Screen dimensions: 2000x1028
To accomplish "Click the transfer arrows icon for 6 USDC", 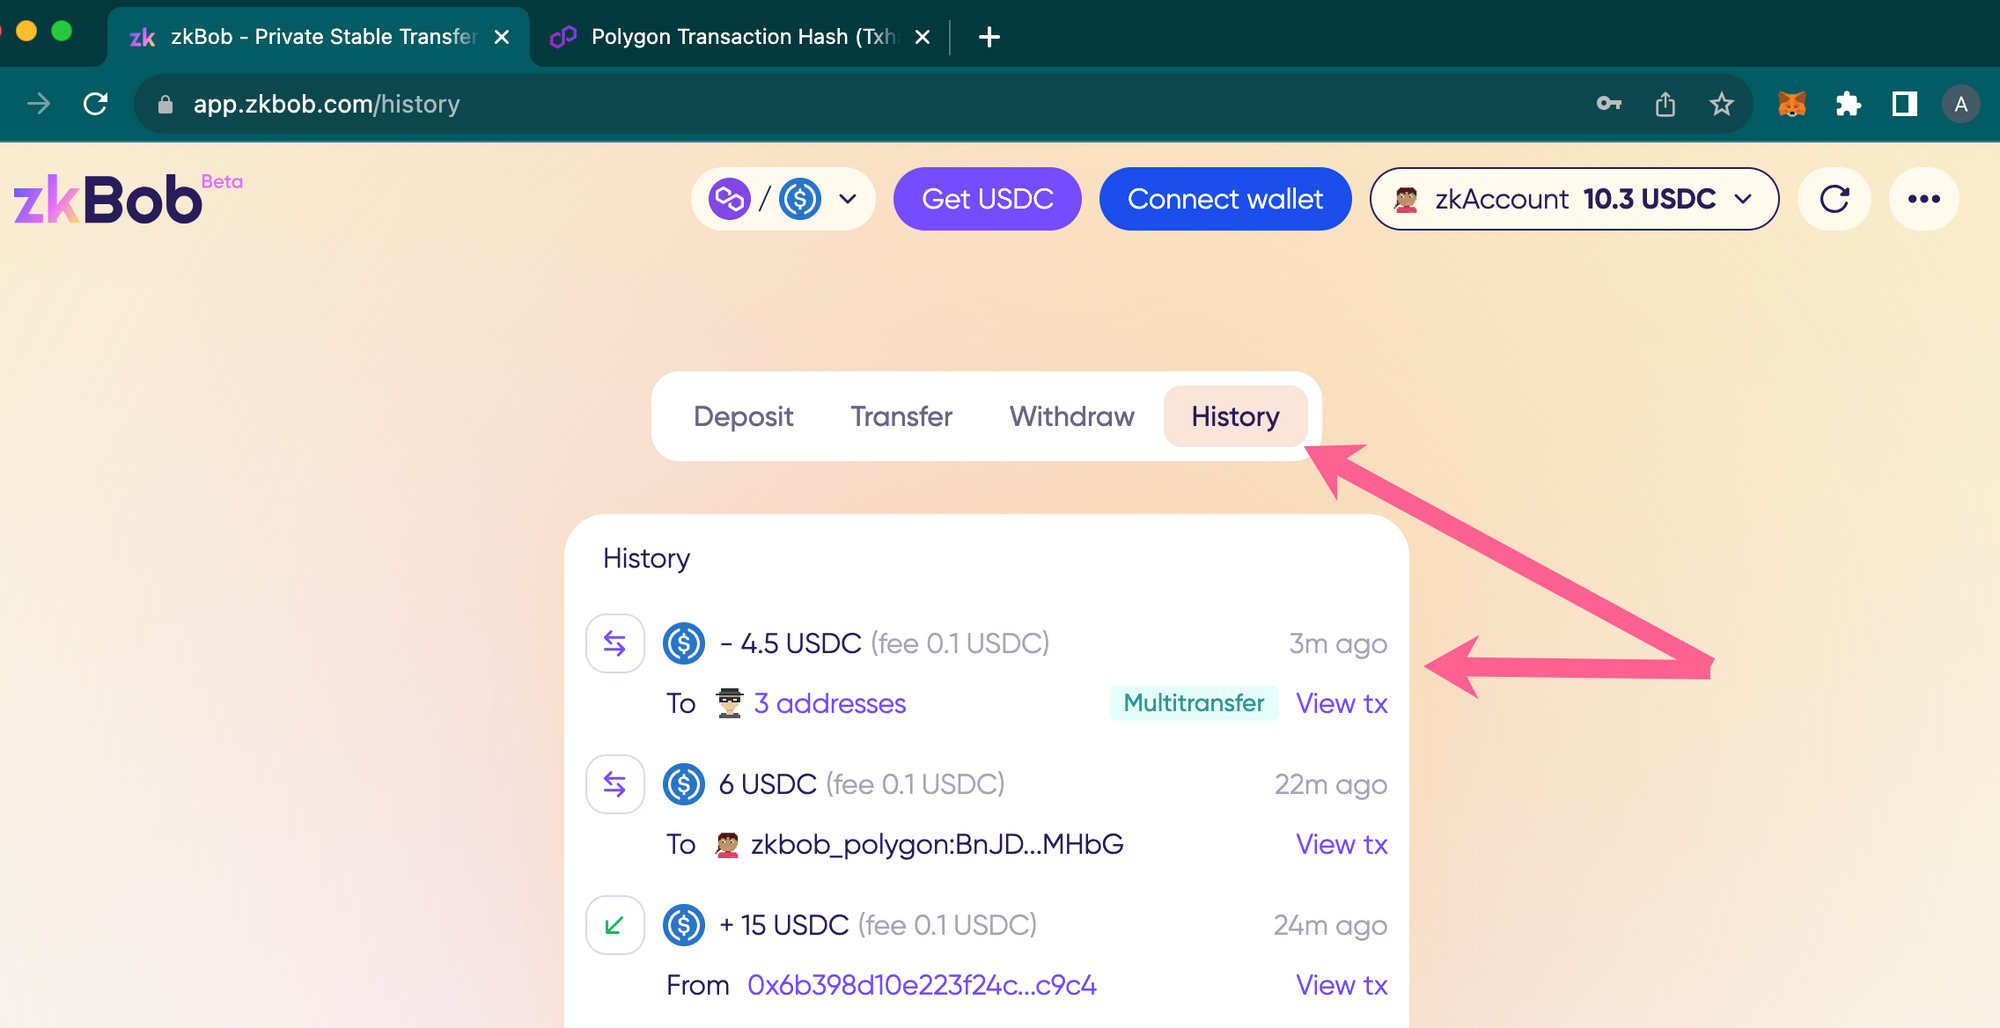I will tap(615, 784).
